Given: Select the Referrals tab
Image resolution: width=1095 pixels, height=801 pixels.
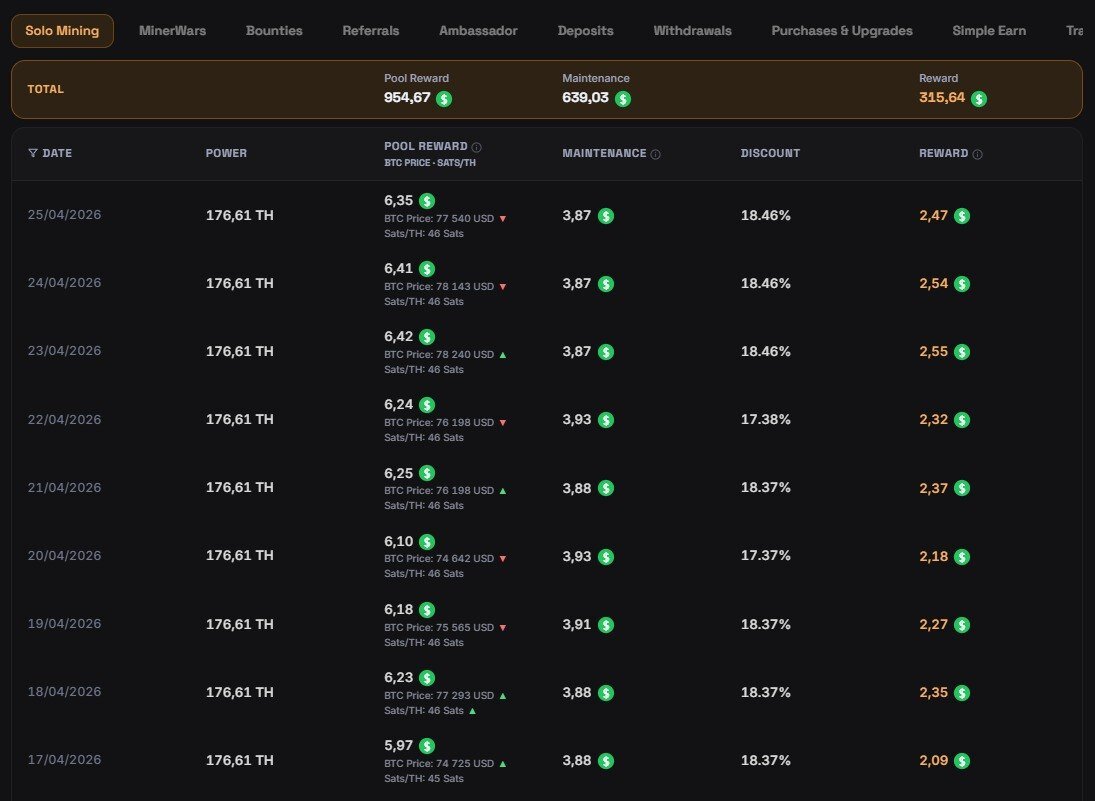Looking at the screenshot, I should 370,31.
